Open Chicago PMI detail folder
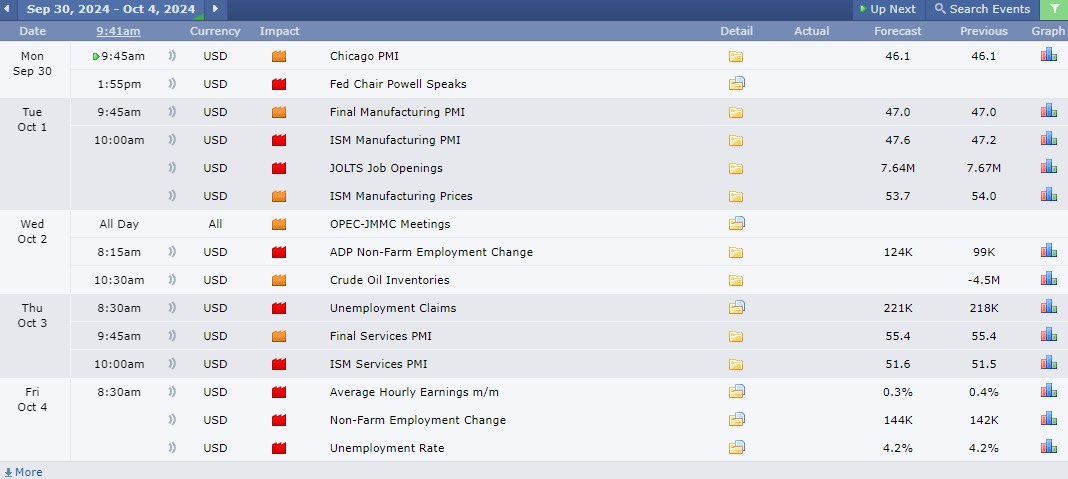1068x479 pixels. [736, 57]
